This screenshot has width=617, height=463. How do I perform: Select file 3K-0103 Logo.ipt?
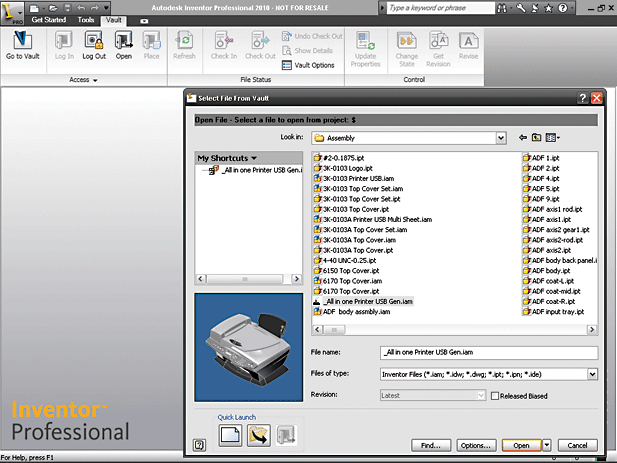pyautogui.click(x=344, y=168)
